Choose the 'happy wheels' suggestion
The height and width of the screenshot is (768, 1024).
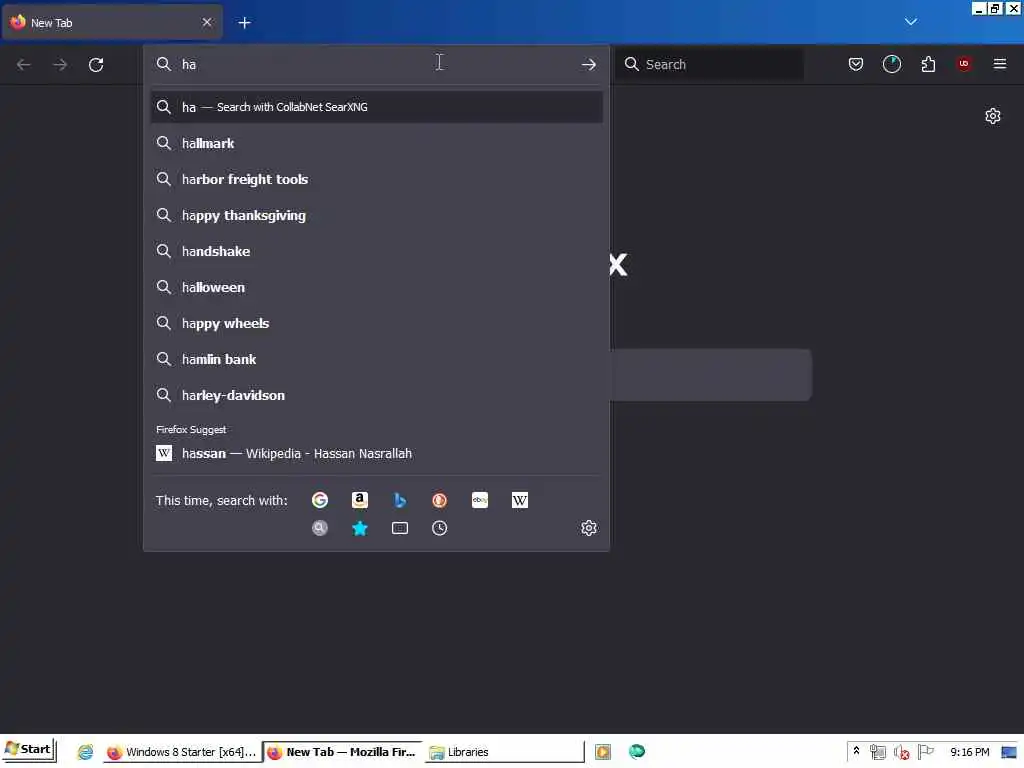[377, 323]
